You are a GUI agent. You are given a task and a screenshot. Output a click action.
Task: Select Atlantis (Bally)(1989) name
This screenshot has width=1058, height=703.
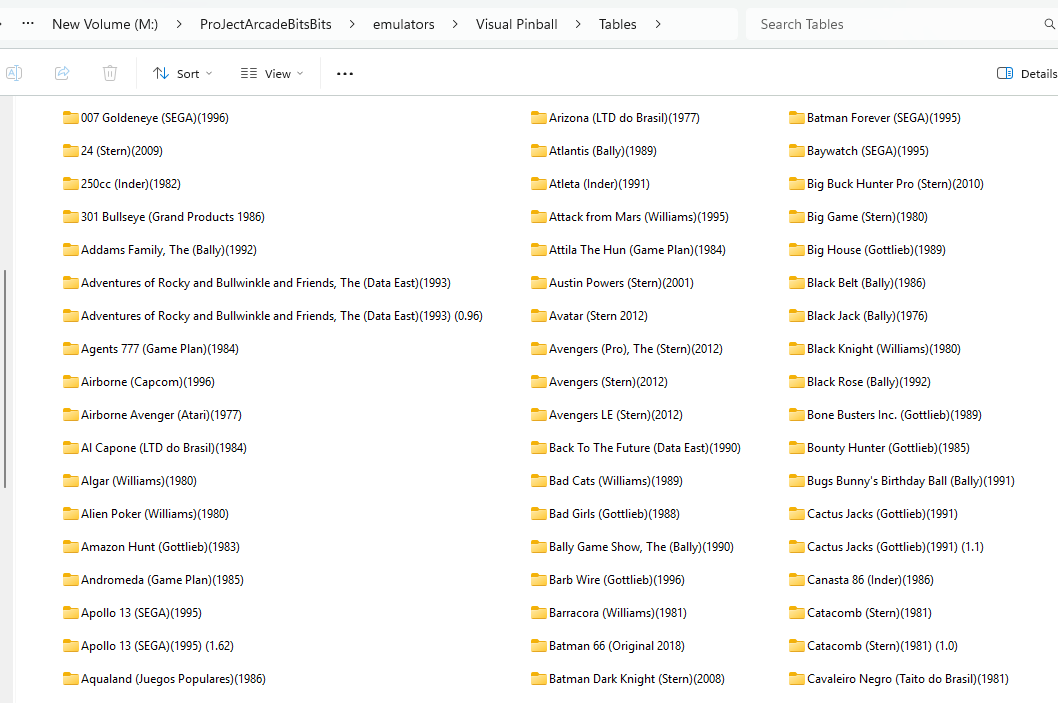pos(603,150)
